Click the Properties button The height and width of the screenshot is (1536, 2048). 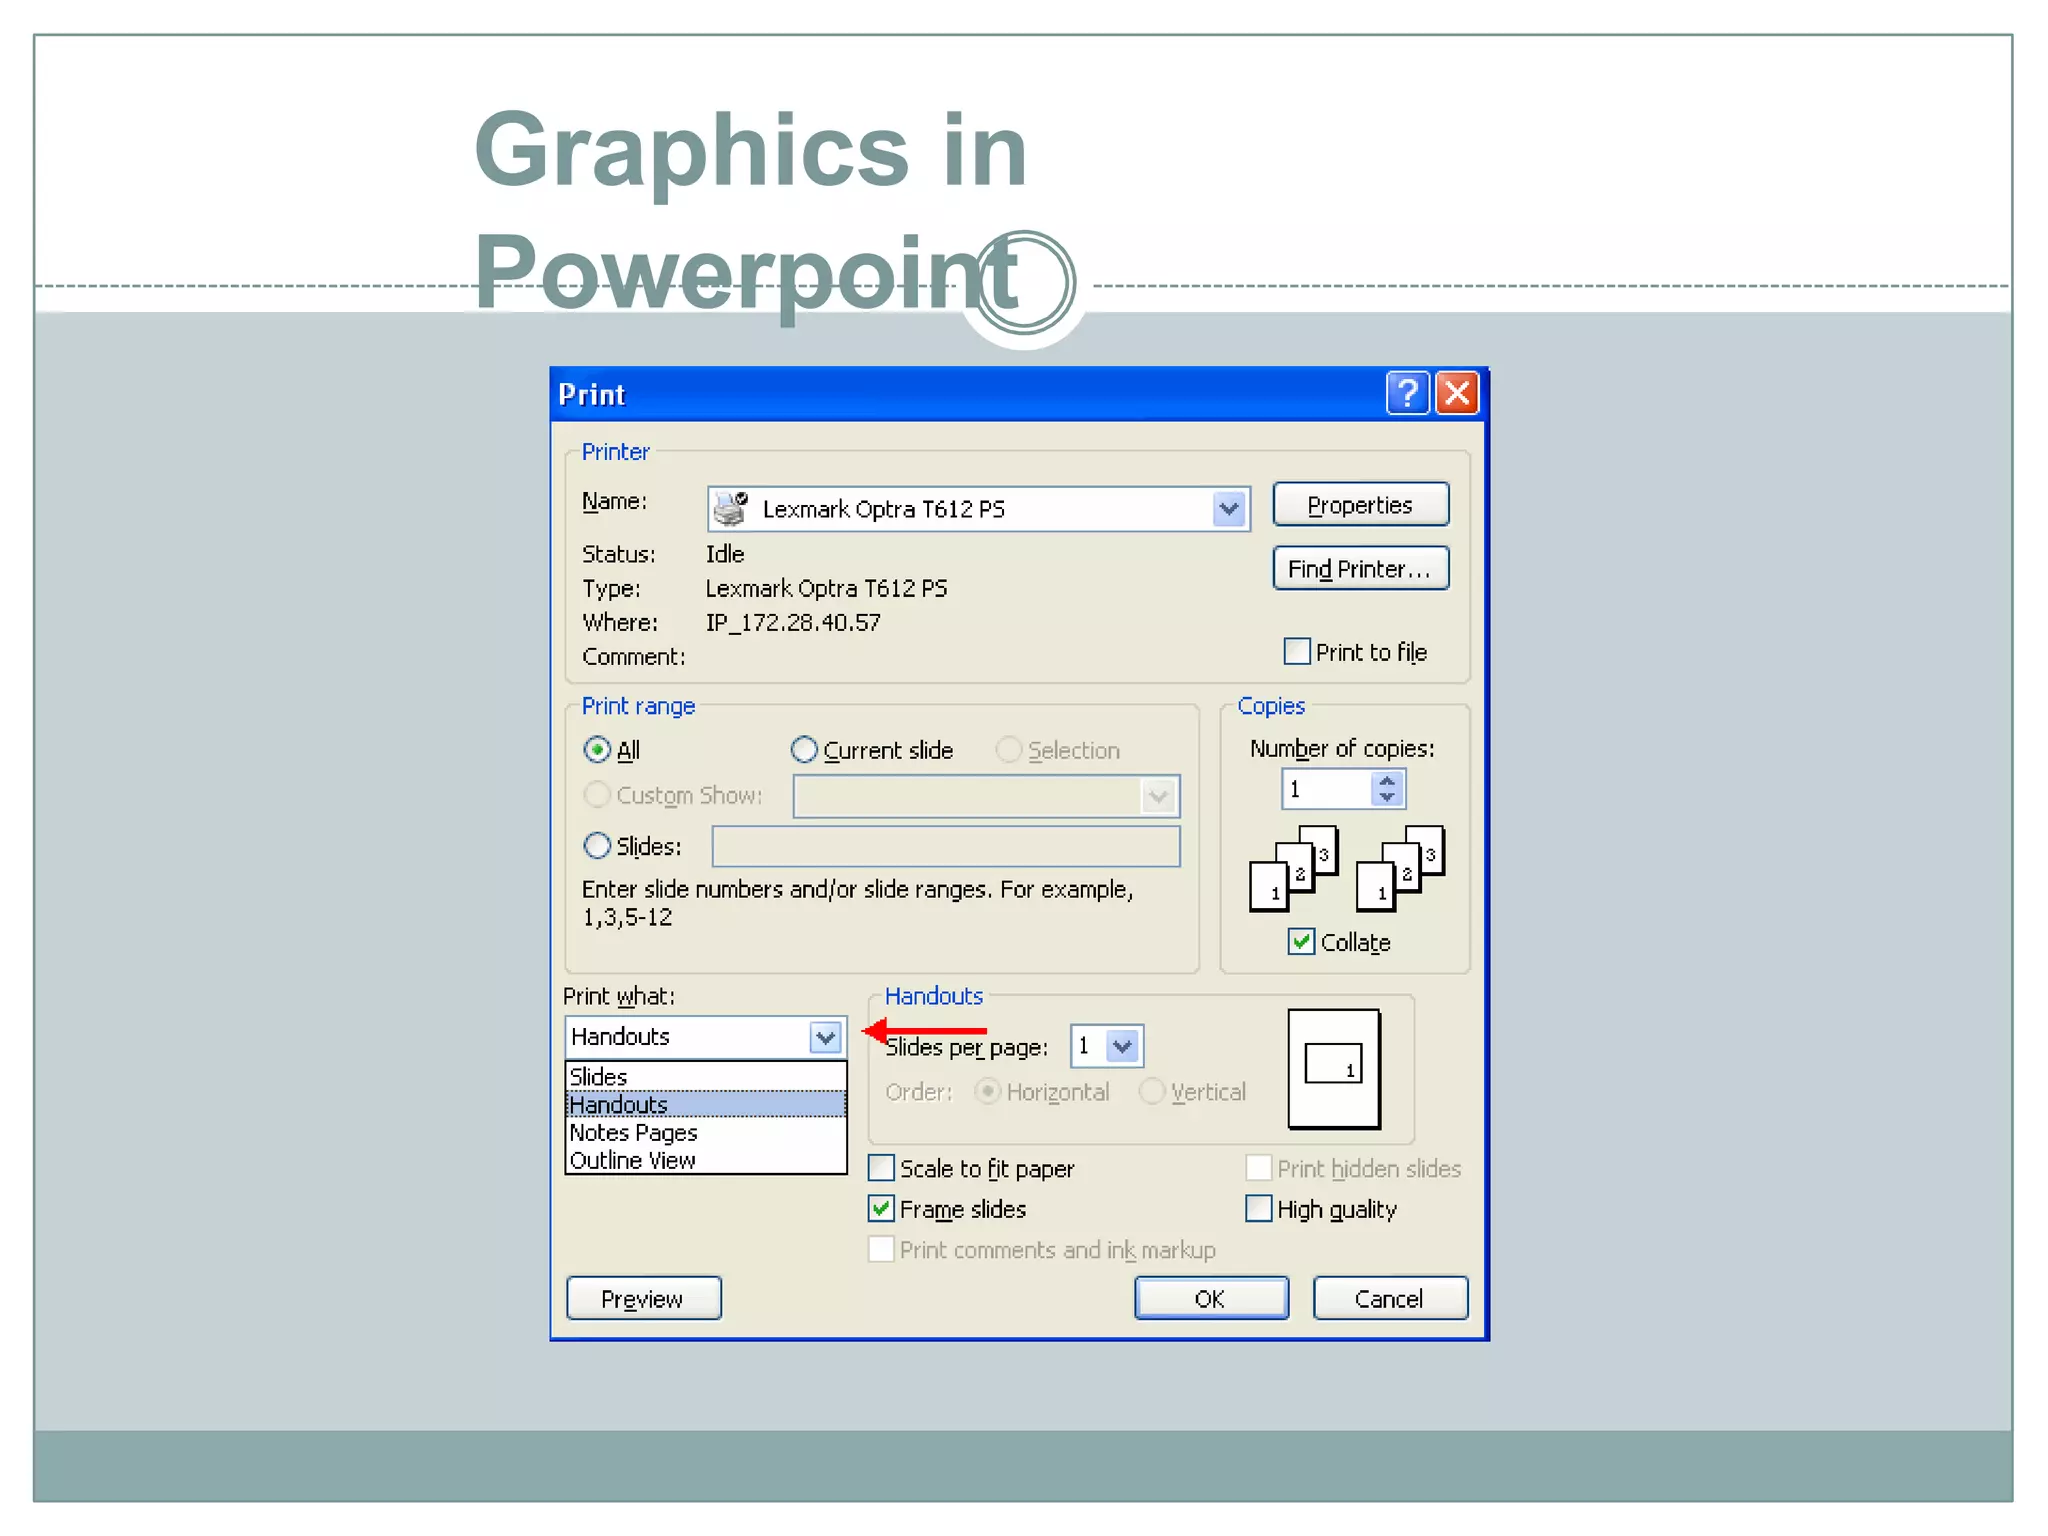pos(1360,505)
